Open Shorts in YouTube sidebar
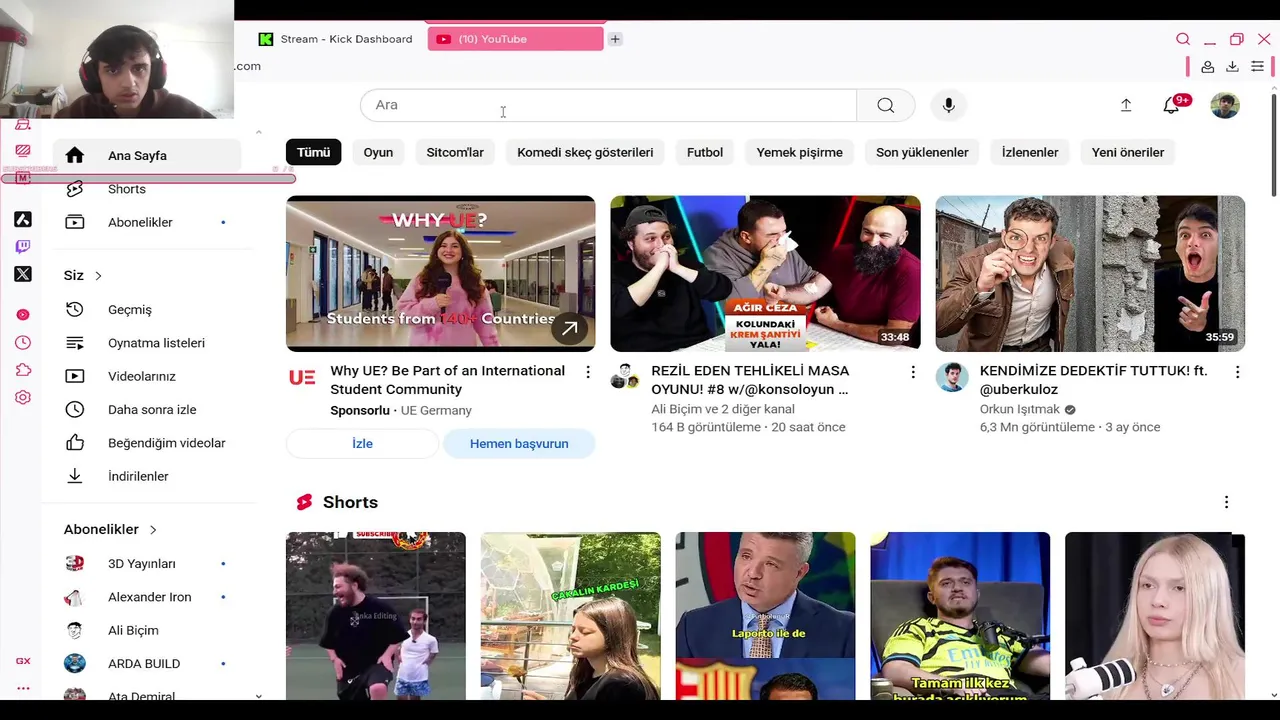 [147, 189]
